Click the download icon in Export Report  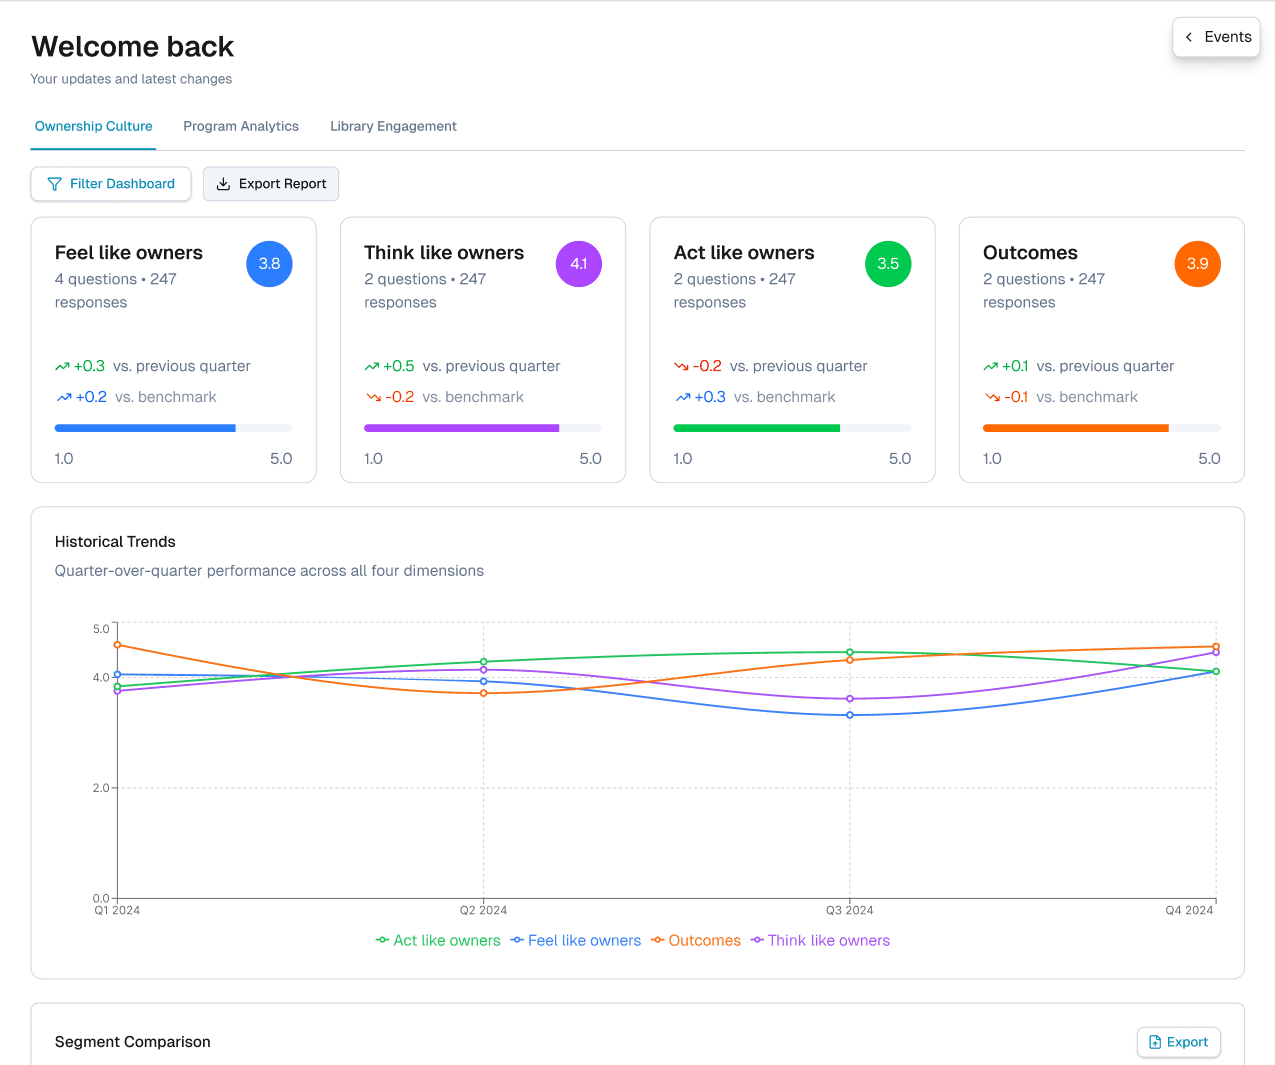[224, 184]
